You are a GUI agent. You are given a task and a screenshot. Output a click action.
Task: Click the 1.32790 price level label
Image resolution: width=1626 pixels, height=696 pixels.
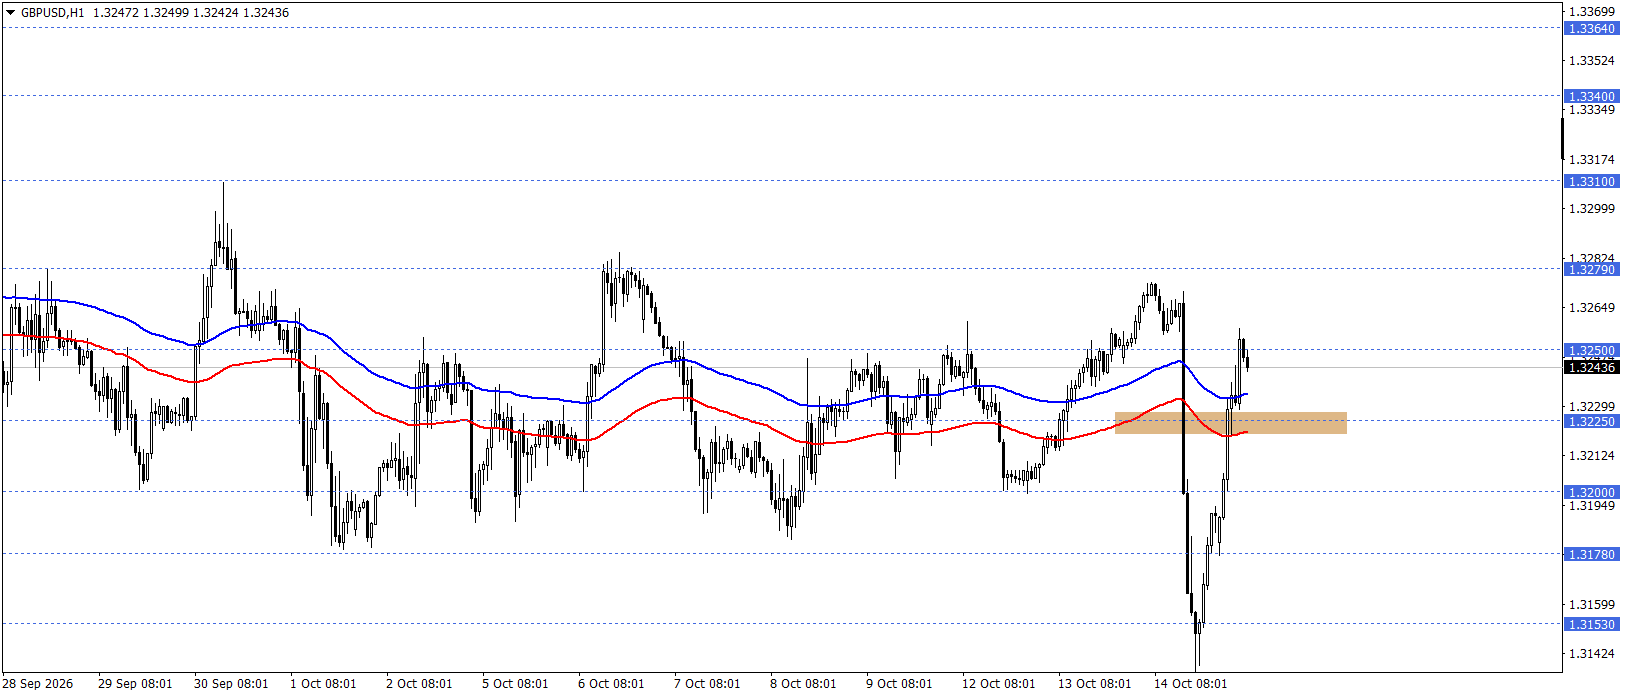click(1591, 270)
